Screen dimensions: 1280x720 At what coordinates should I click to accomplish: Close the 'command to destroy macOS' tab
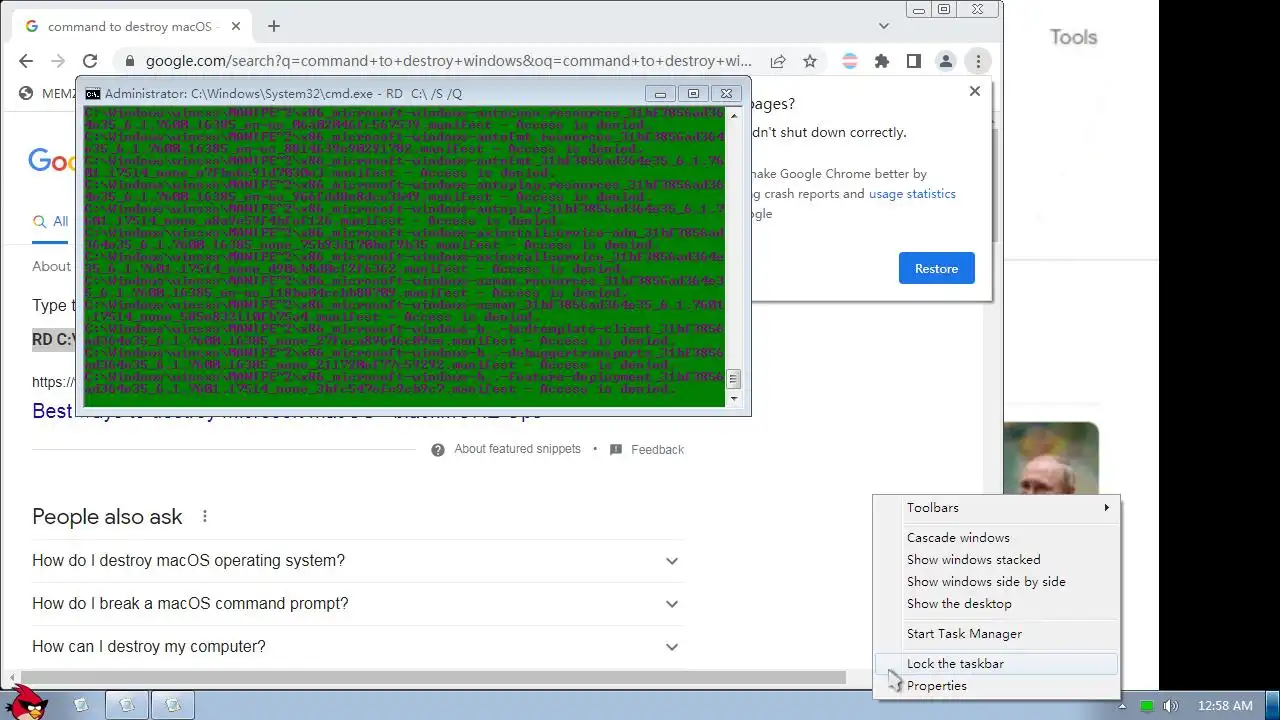point(236,26)
